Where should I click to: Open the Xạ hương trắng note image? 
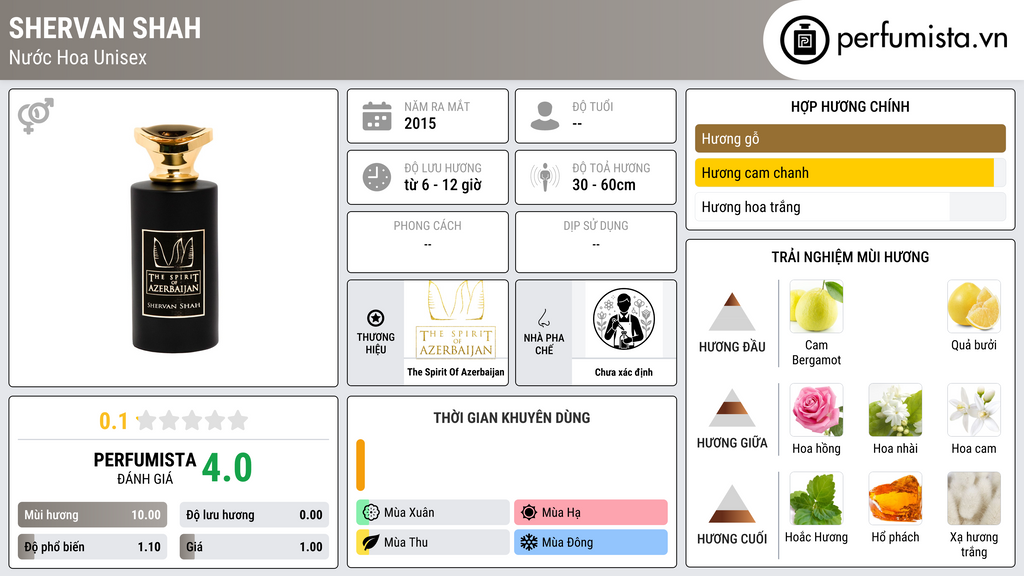(974, 498)
